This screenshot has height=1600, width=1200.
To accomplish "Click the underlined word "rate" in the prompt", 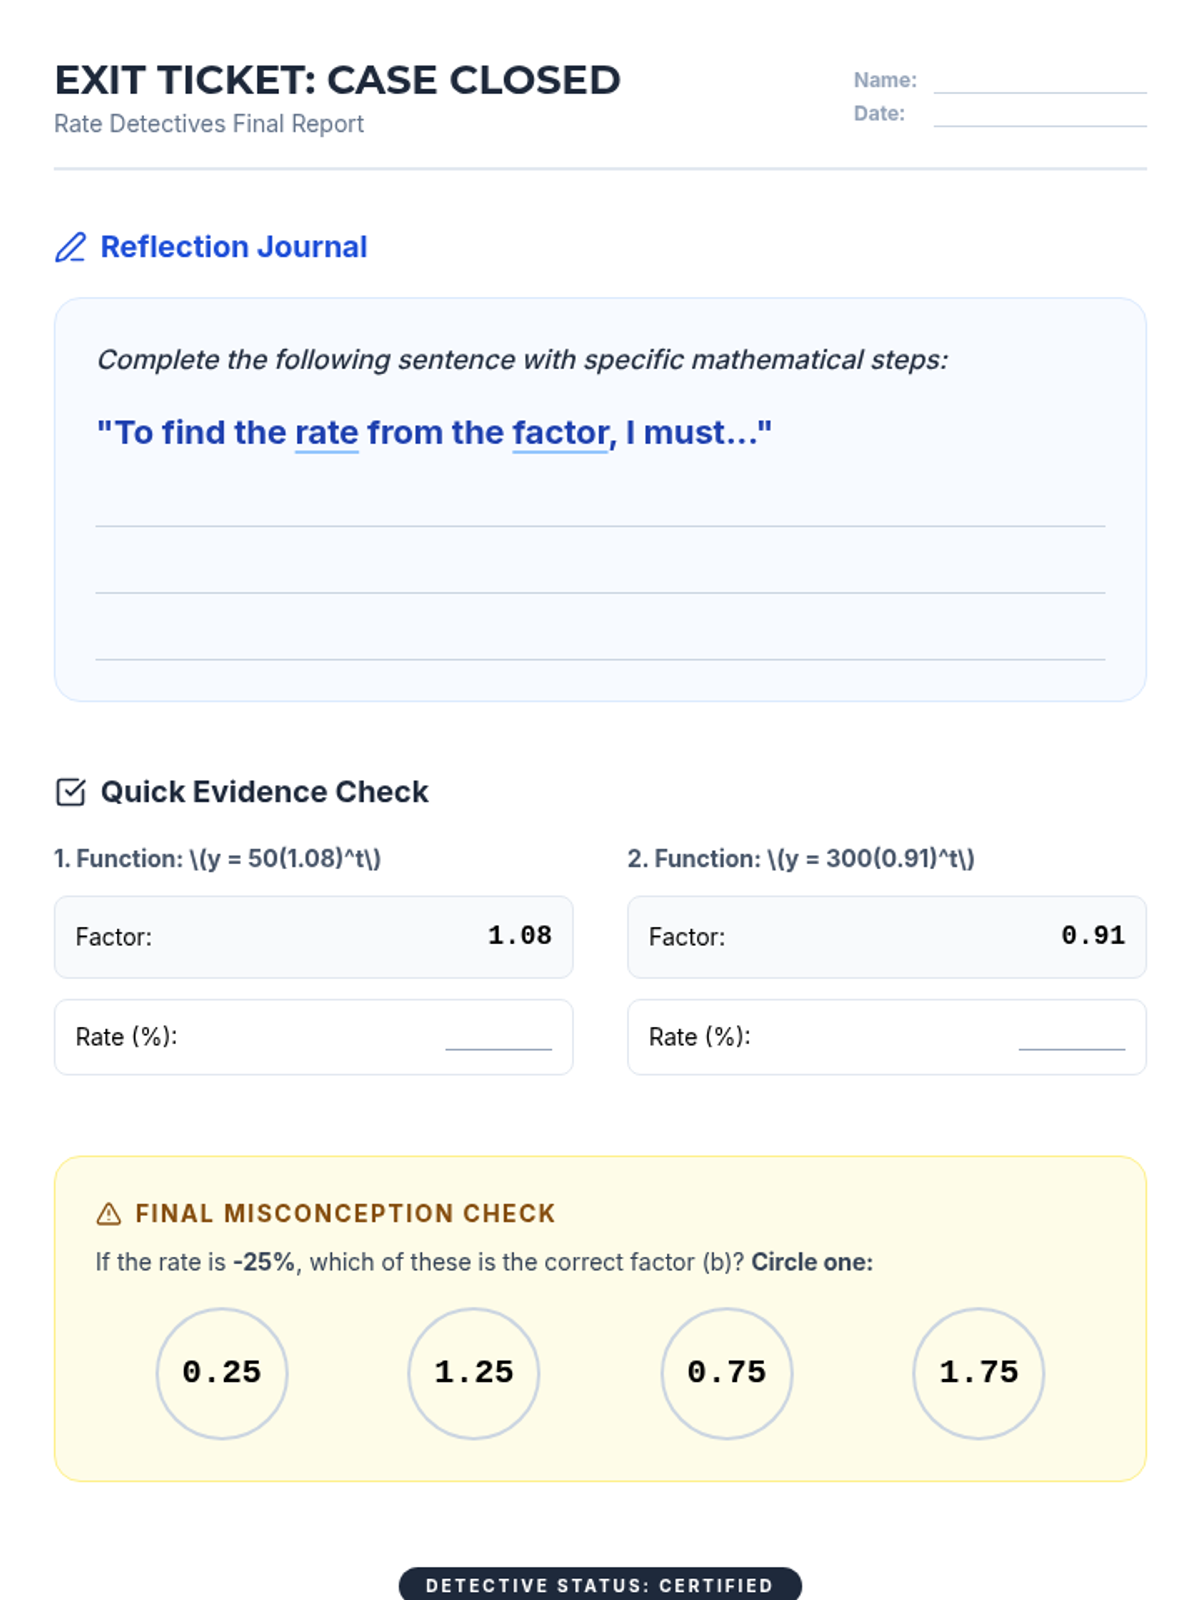I will point(327,433).
